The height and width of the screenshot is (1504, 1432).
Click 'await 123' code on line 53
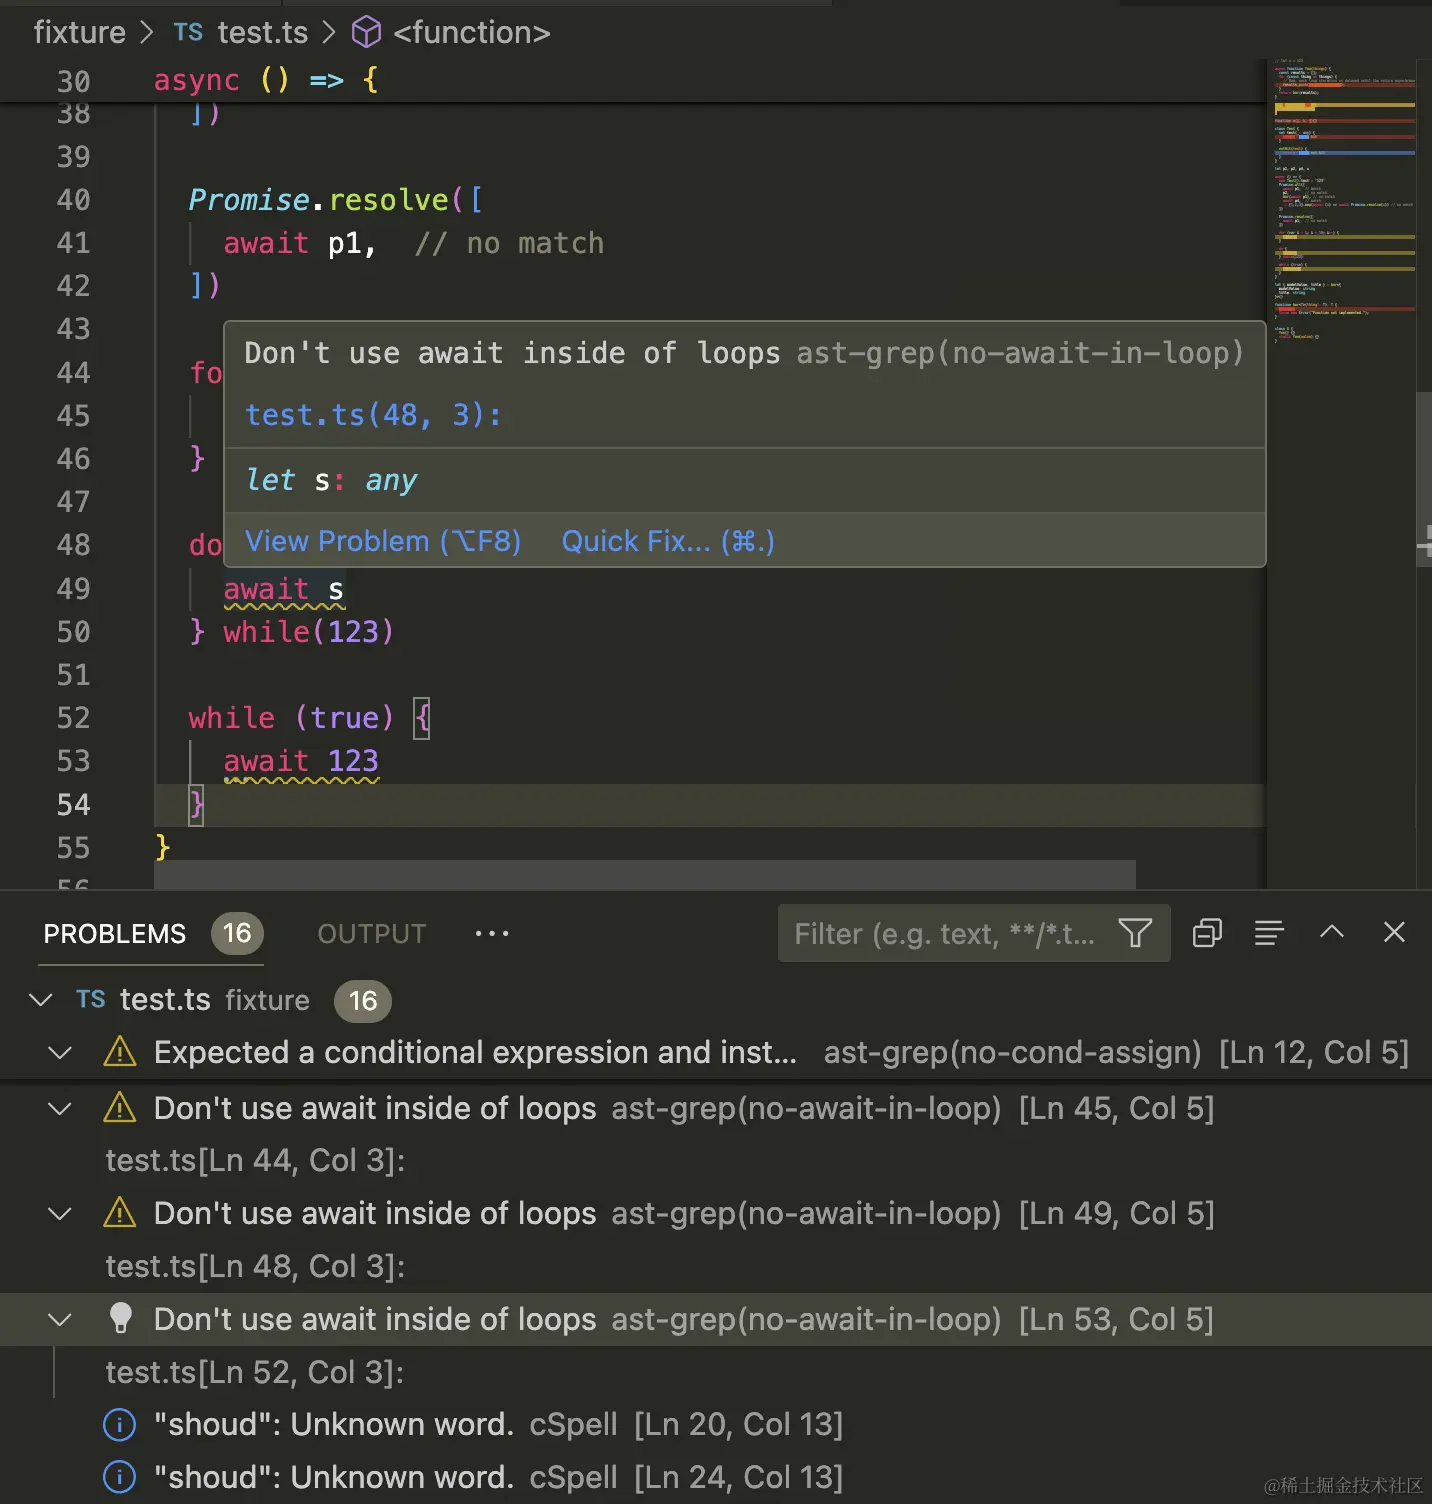pyautogui.click(x=301, y=761)
